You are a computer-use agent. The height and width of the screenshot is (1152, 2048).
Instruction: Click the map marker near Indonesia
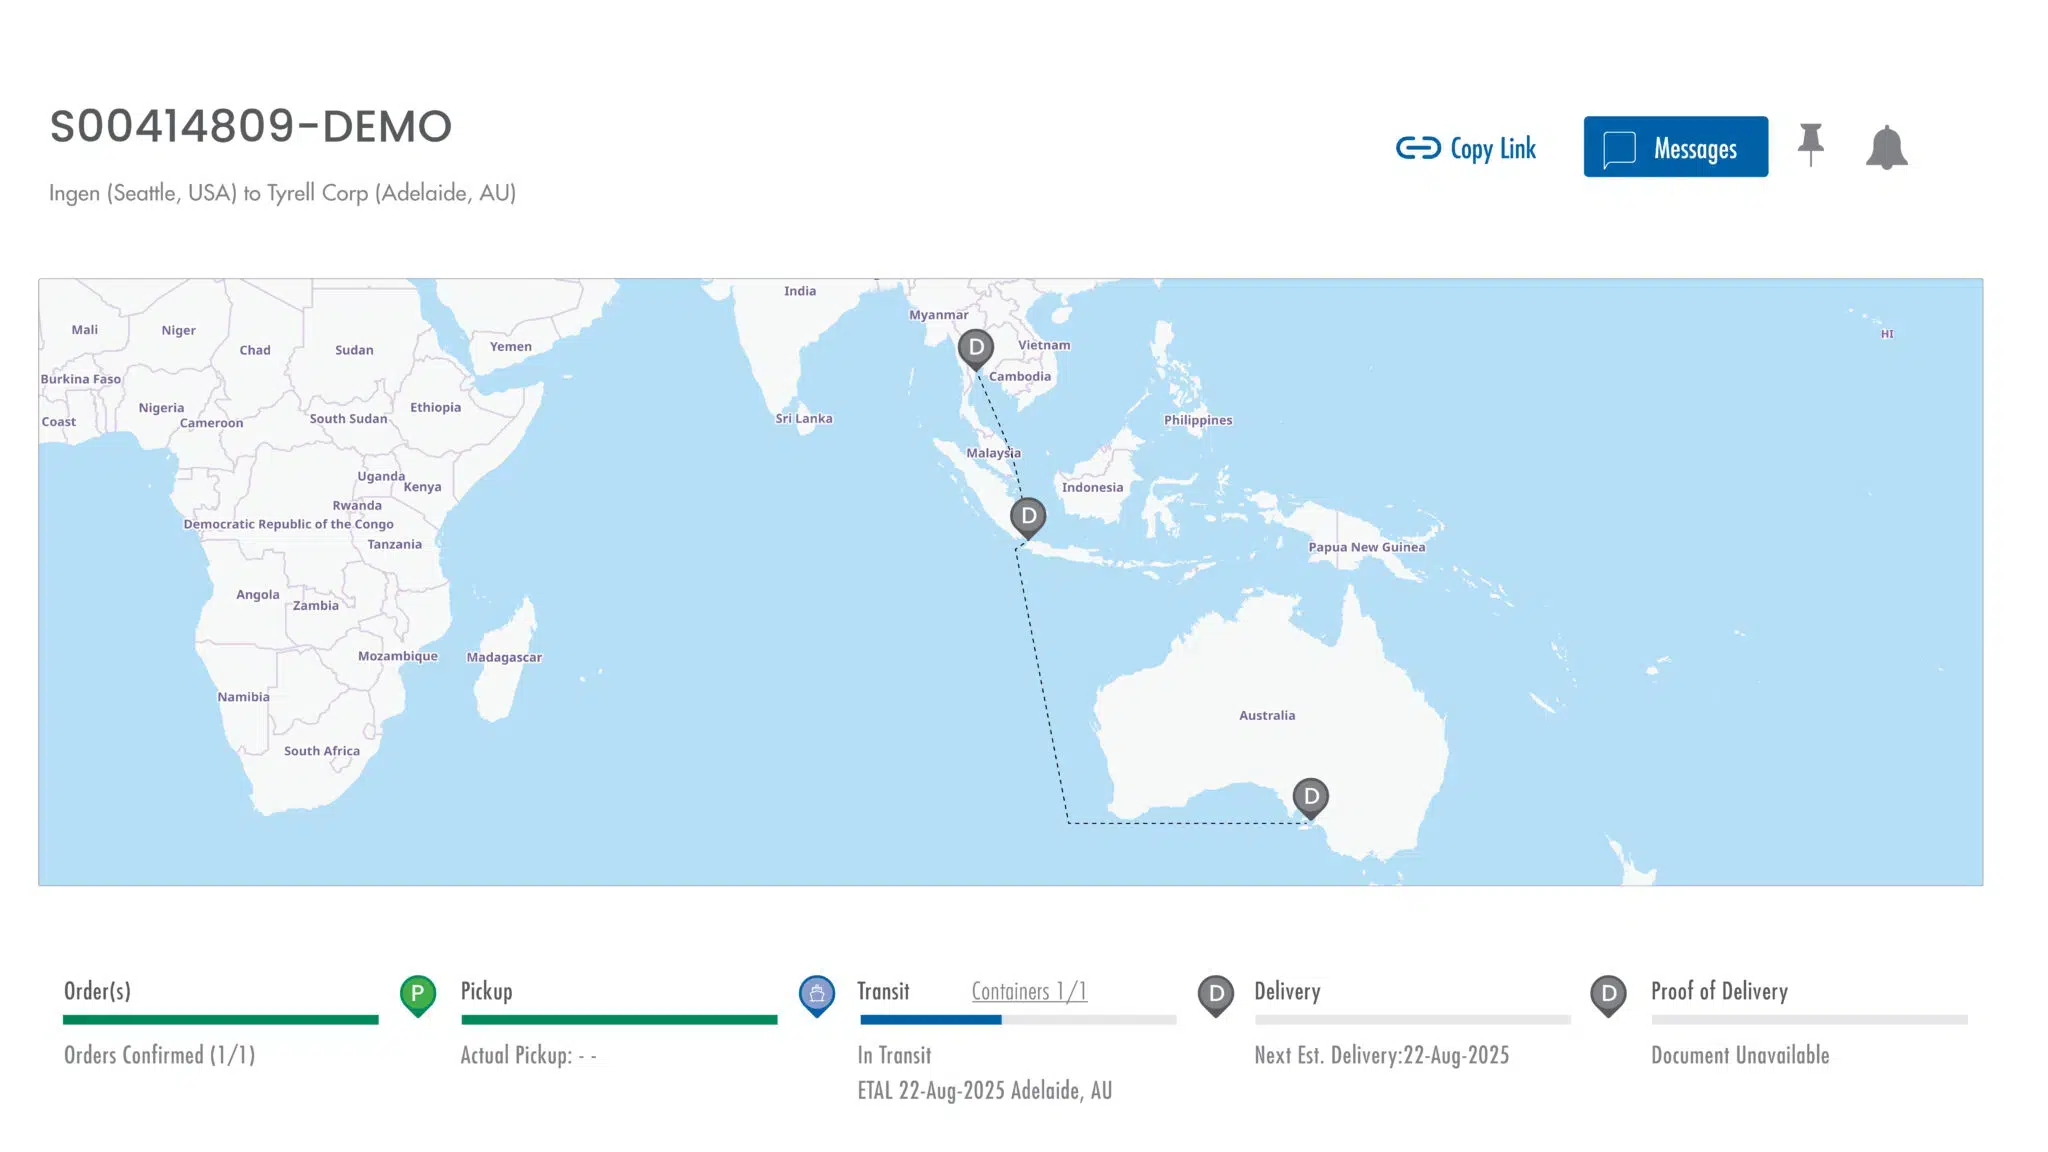[1028, 517]
